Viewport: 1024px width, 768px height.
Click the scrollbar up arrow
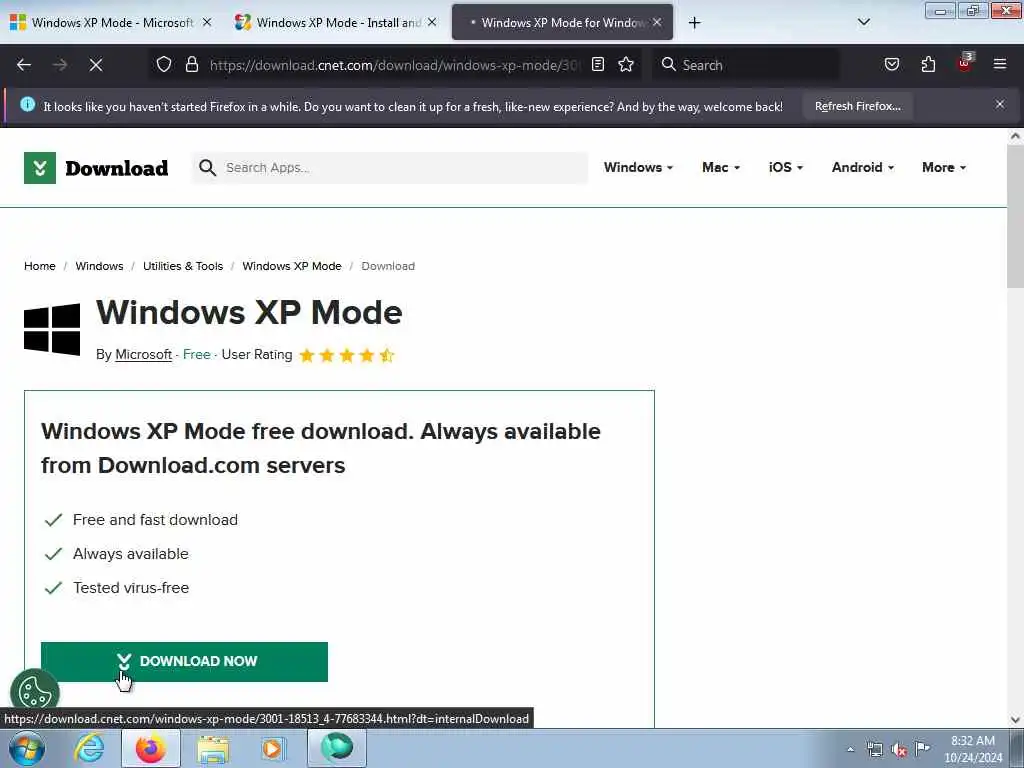click(x=1015, y=136)
